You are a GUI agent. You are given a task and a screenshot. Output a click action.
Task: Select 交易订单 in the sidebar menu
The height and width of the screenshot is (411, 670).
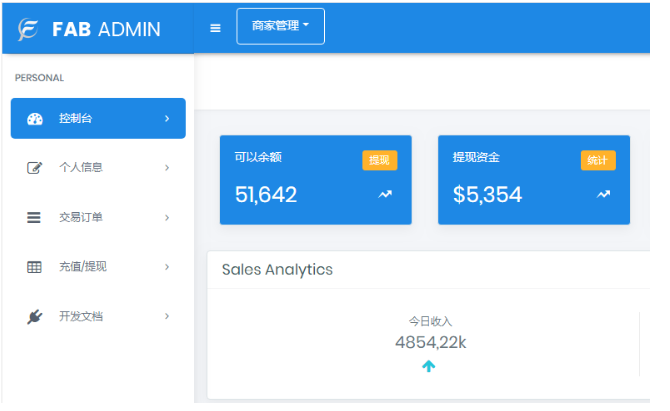80,217
